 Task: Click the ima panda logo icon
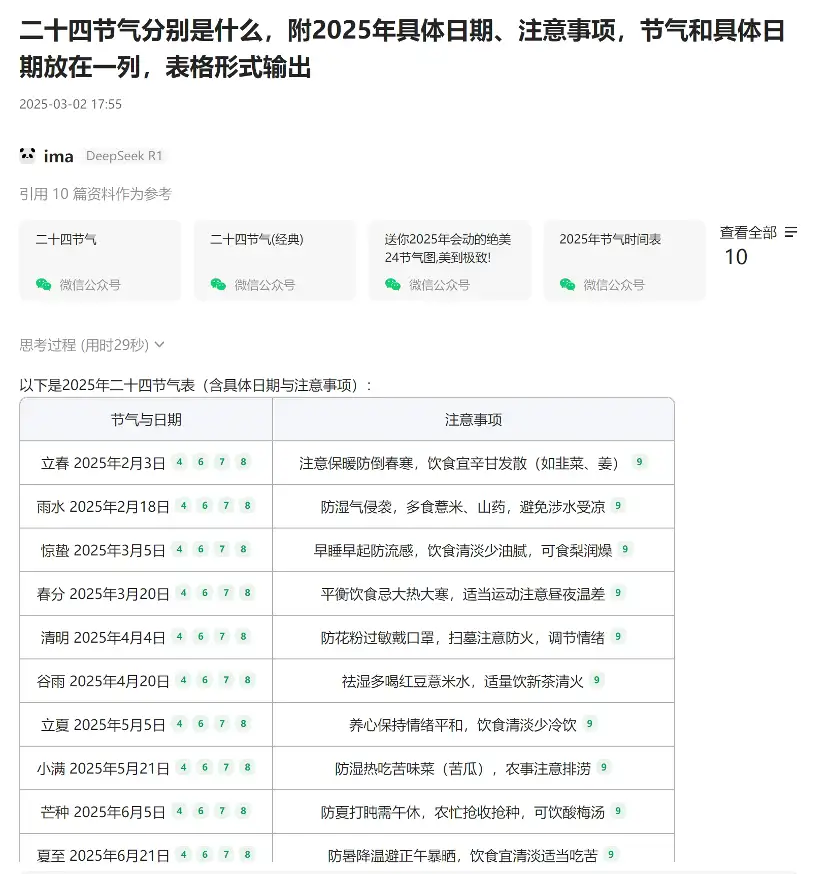27,156
